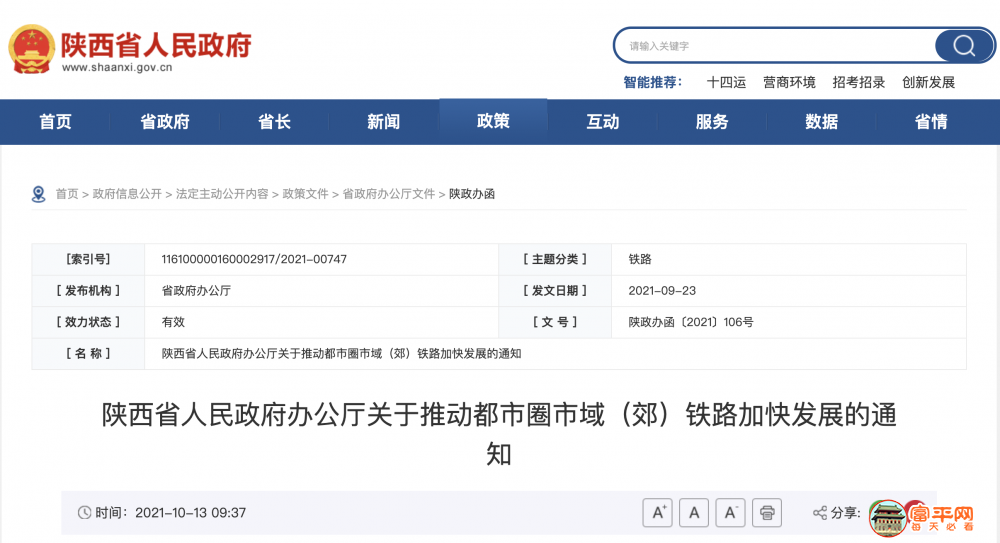The image size is (1000, 543).
Task: Click the 智能推荐 label
Action: pos(652,82)
